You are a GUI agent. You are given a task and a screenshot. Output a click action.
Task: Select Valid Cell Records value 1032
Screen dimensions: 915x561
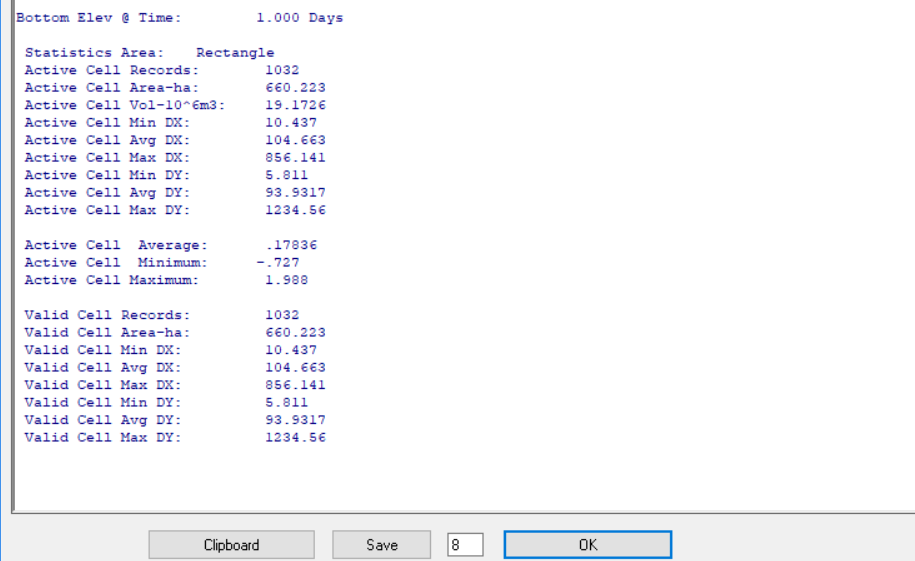282,316
